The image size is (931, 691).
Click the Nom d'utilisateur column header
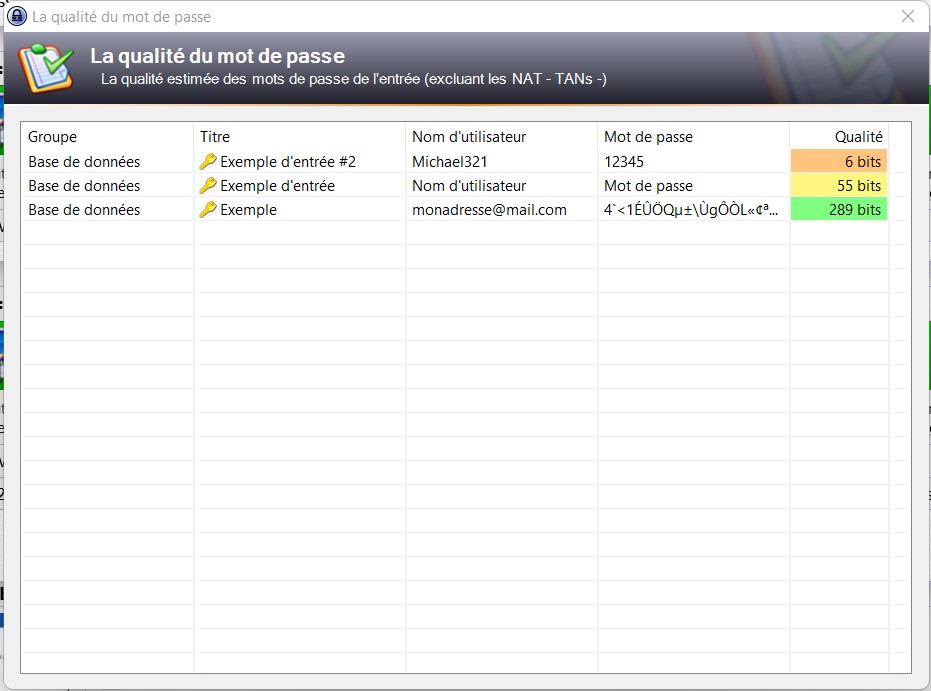click(468, 137)
